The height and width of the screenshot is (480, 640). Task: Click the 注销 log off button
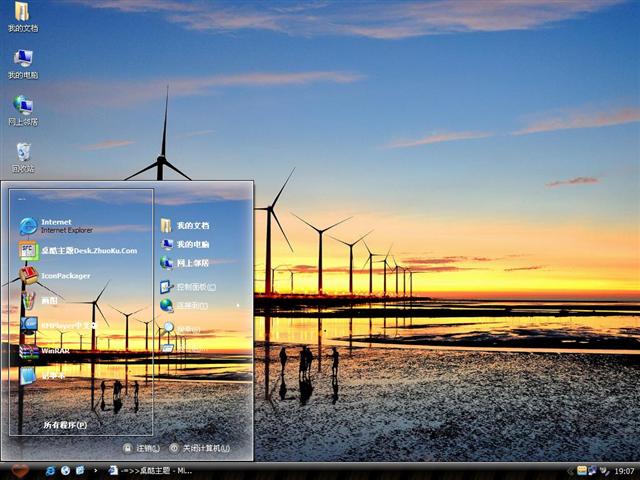[141, 448]
